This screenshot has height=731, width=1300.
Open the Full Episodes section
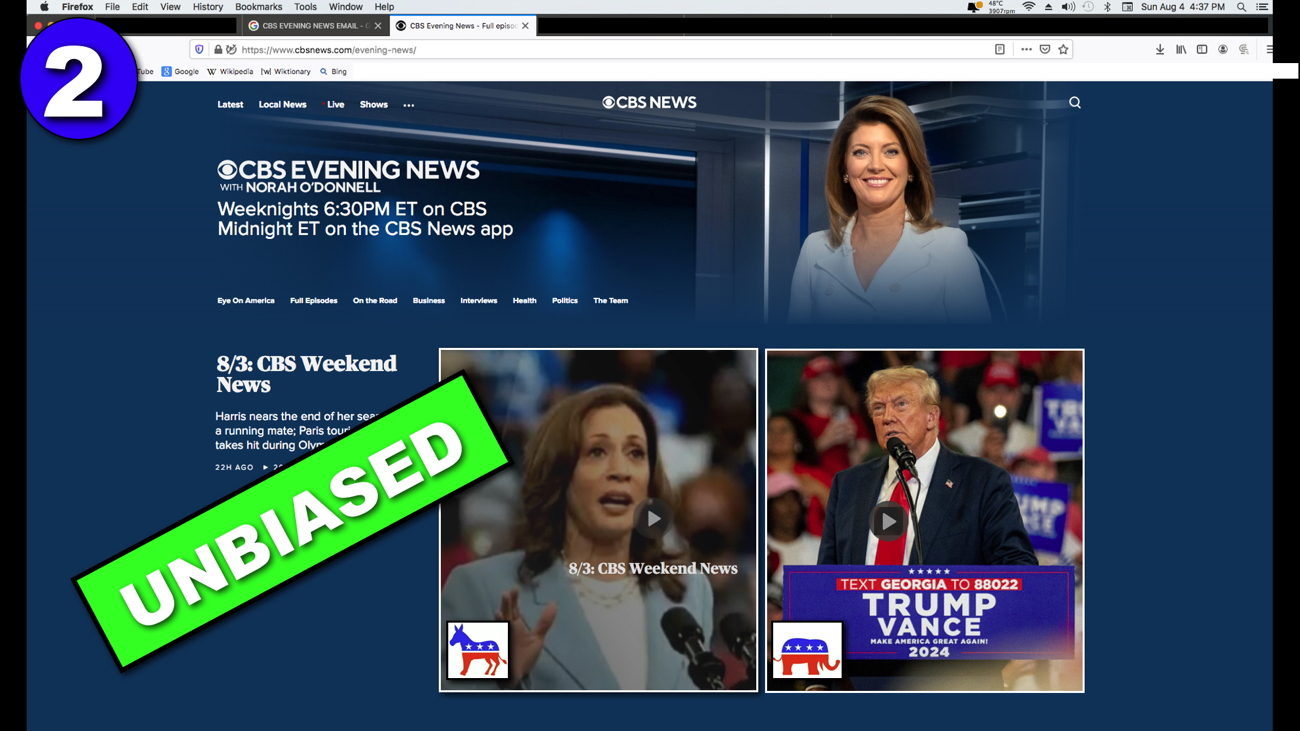[x=313, y=301]
